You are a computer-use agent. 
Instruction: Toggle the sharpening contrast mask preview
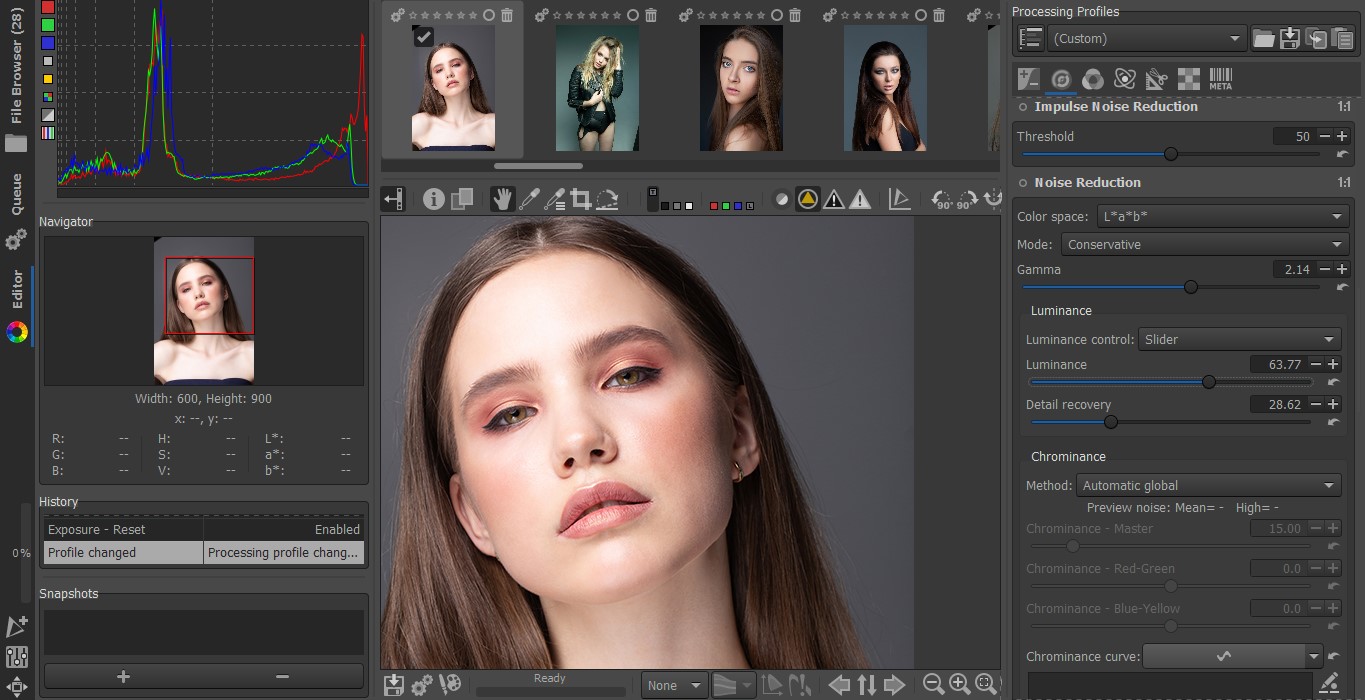click(782, 199)
